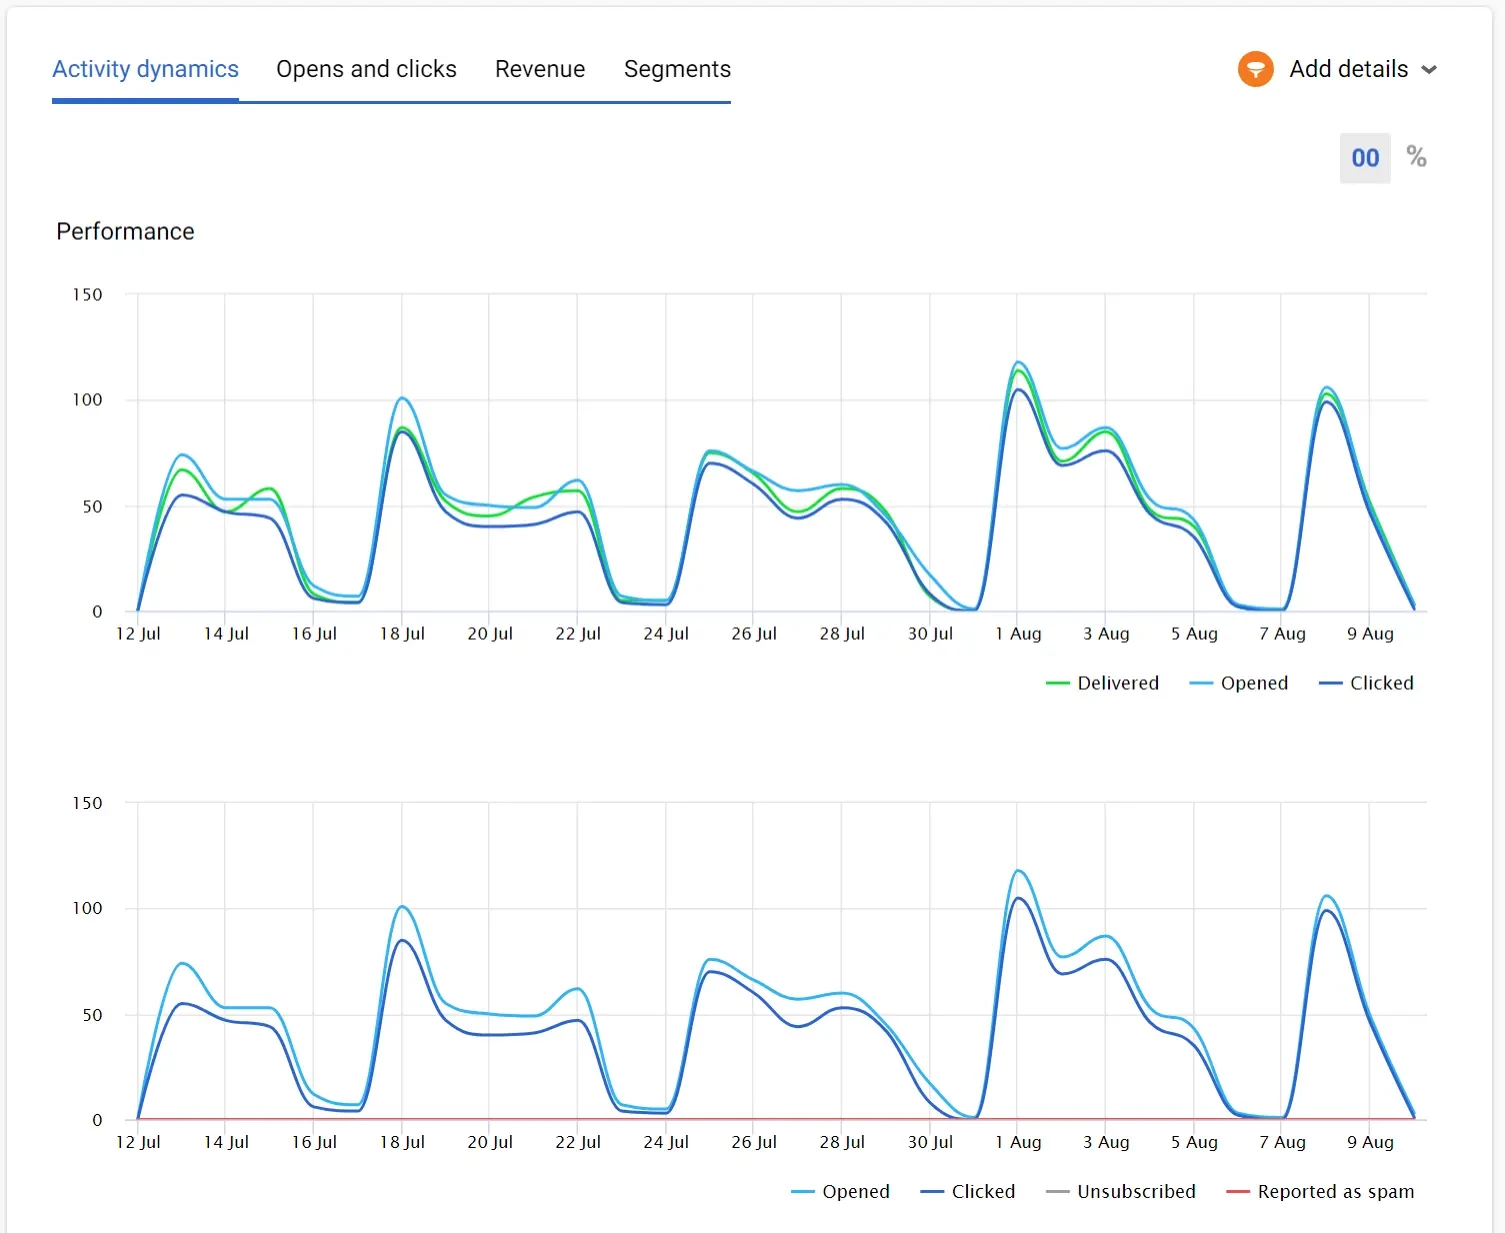Image resolution: width=1505 pixels, height=1233 pixels.
Task: Toggle Unsubscribed series in bottom chart legend
Action: point(1121,1191)
